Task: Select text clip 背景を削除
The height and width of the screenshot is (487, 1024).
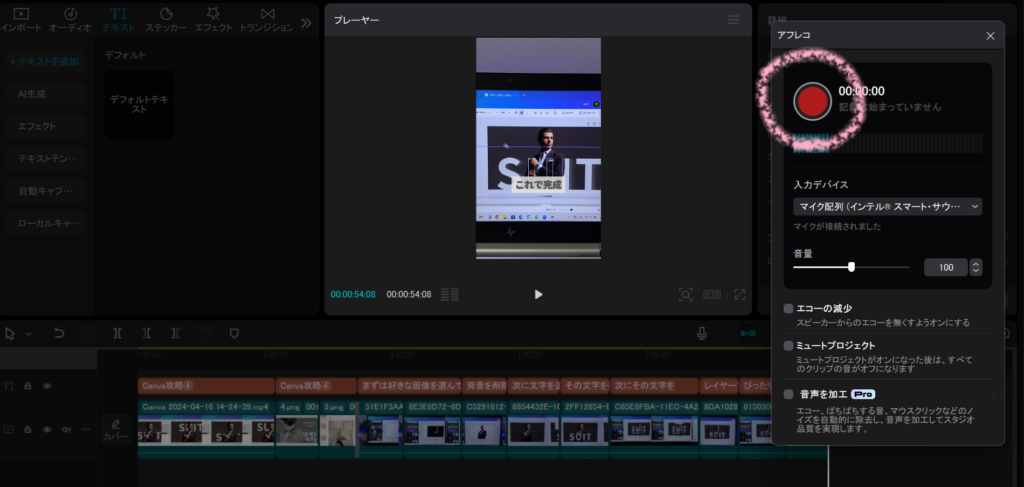Action: click(x=485, y=386)
